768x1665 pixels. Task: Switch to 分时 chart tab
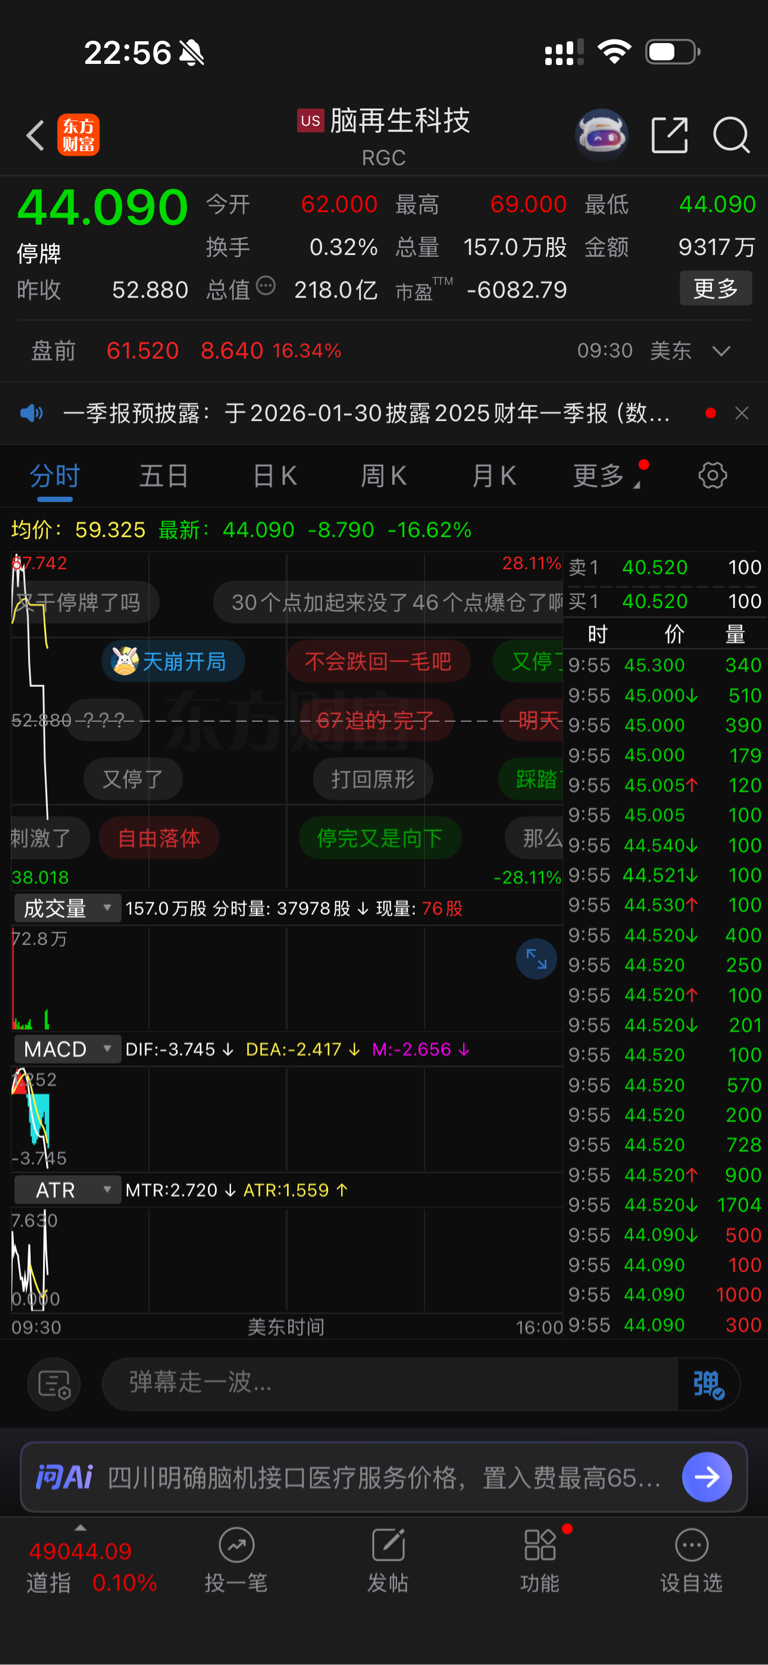coord(55,476)
